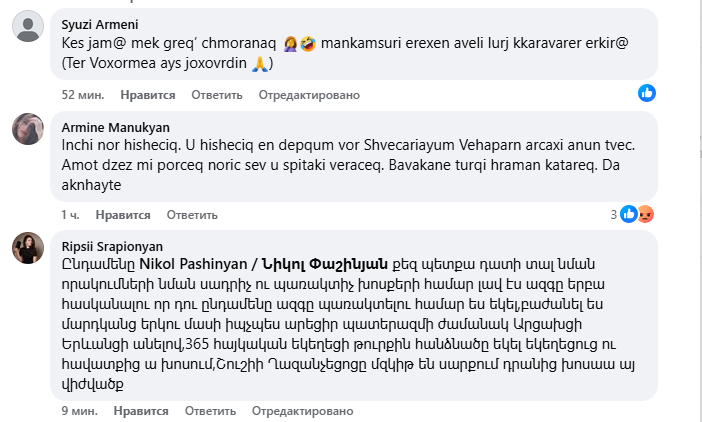Image resolution: width=702 pixels, height=422 pixels.
Task: Open the 9 мин. timestamp link
Action: click(x=79, y=410)
